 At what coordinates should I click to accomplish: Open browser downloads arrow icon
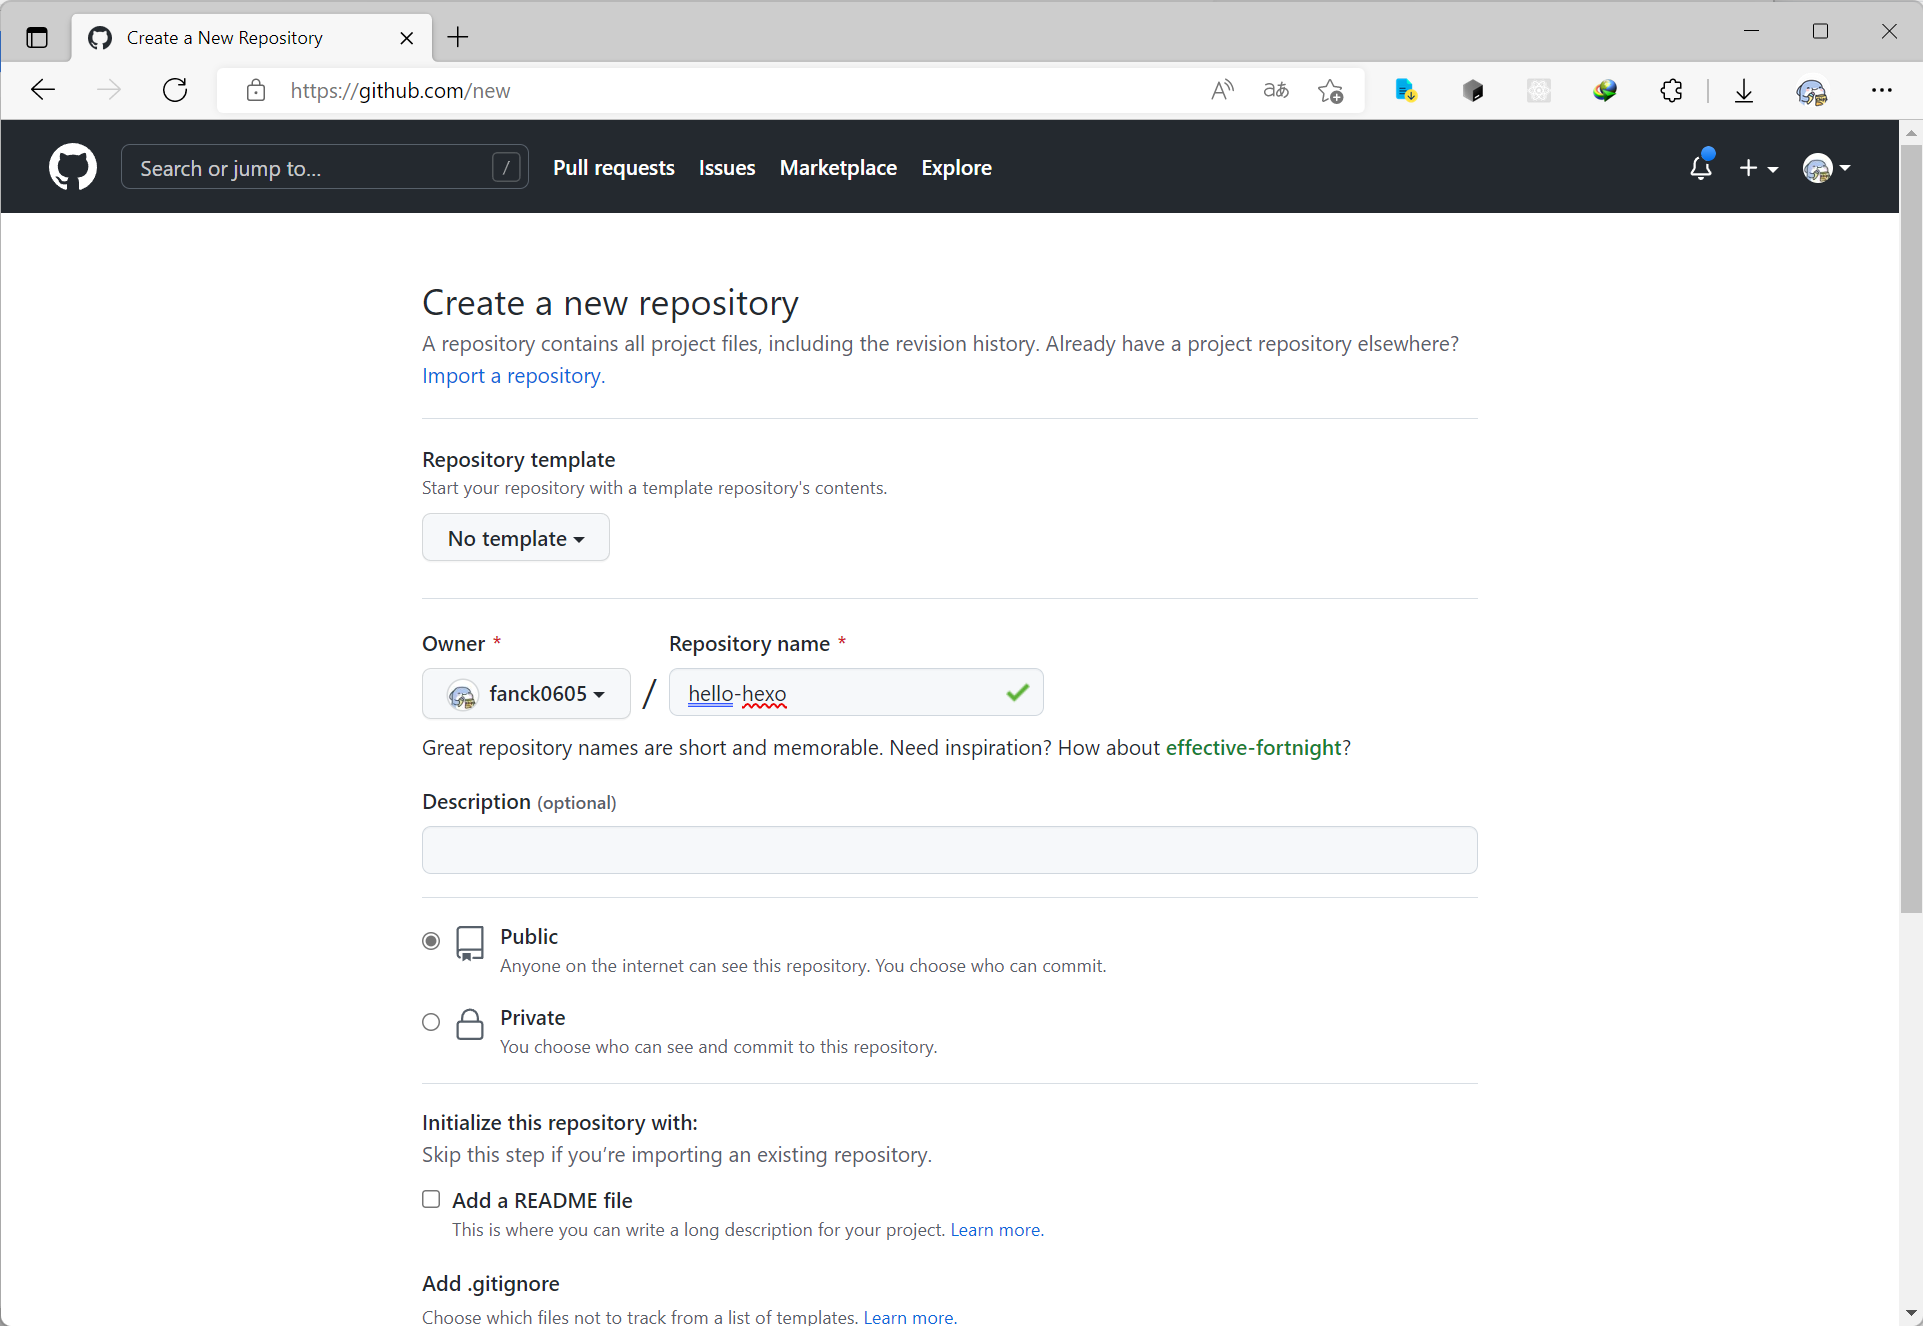1744,90
